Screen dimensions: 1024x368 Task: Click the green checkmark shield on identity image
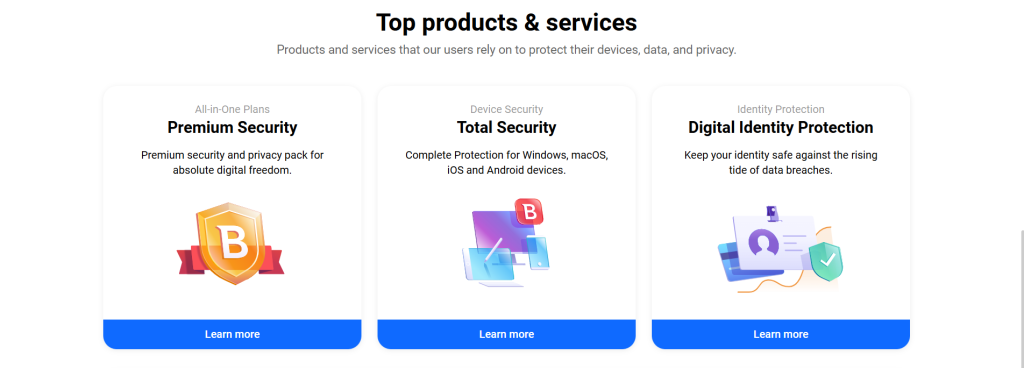point(826,260)
